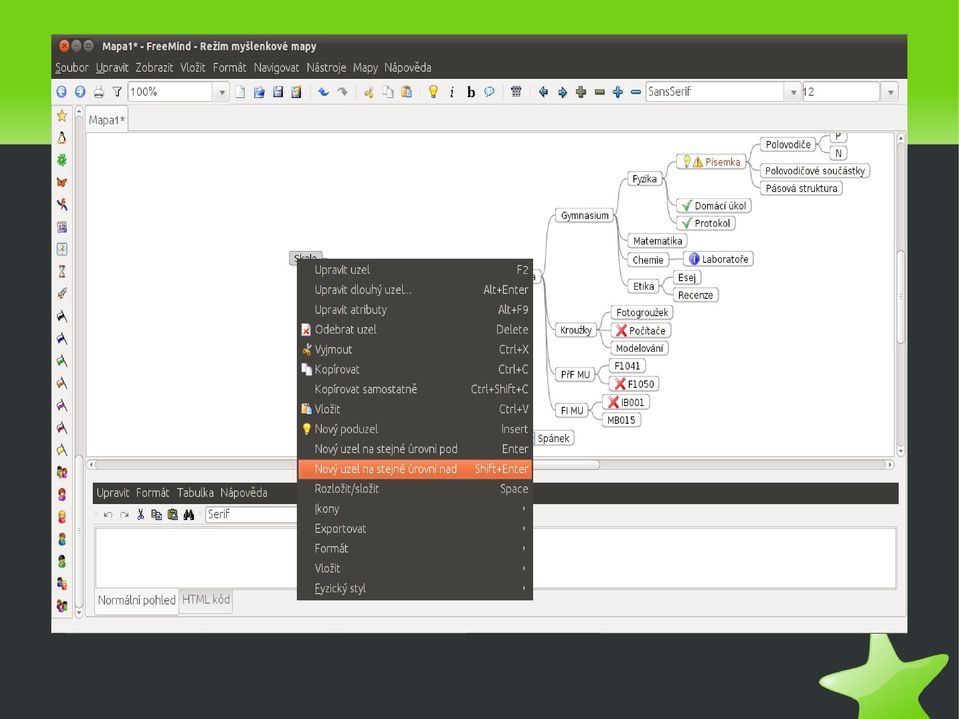The height and width of the screenshot is (719, 959).
Task: Select the star icon in the icon sidebar
Action: click(x=62, y=115)
